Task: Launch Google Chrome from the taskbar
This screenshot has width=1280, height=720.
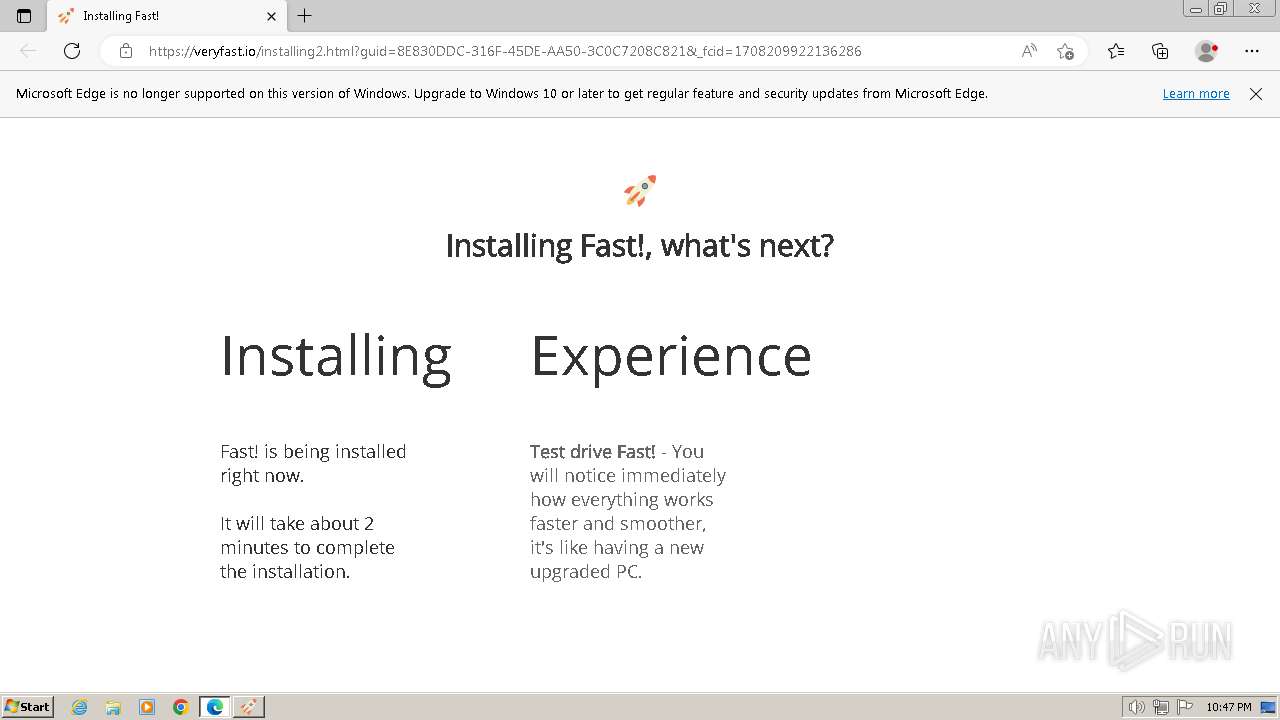Action: [x=181, y=707]
